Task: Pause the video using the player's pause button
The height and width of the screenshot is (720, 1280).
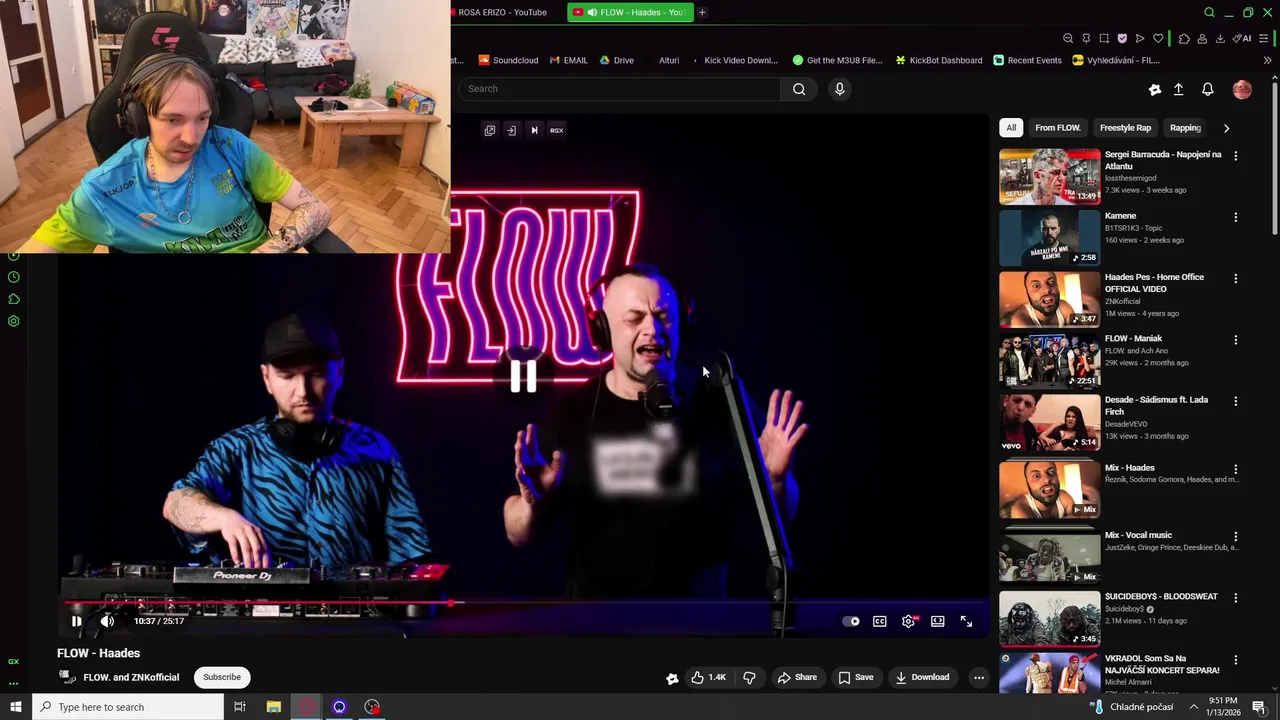Action: (76, 621)
